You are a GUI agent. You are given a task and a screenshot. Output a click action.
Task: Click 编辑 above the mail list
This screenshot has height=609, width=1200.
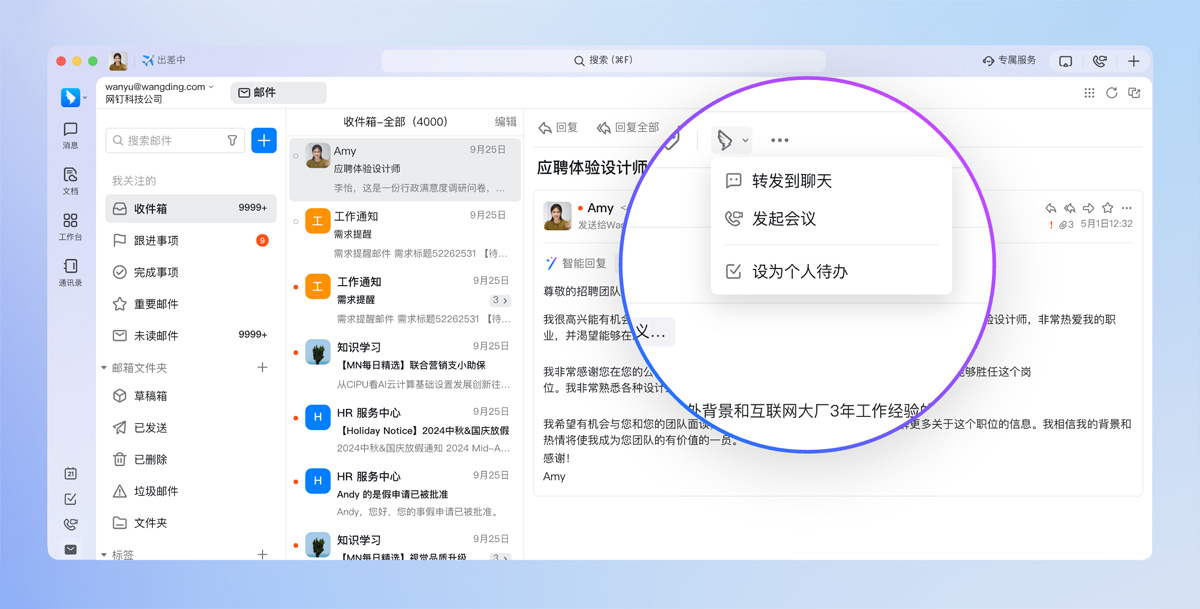(506, 122)
